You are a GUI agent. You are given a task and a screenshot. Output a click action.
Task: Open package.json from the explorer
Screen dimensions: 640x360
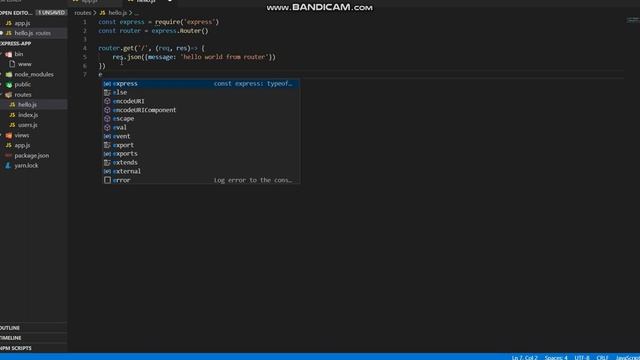(33, 156)
